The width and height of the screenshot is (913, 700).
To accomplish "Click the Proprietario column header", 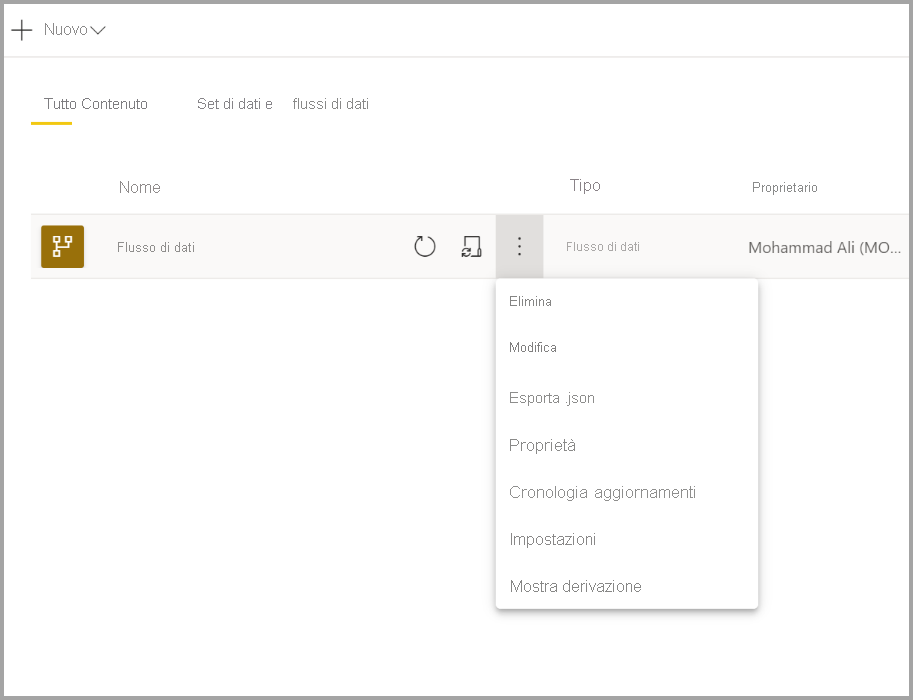I will click(784, 187).
